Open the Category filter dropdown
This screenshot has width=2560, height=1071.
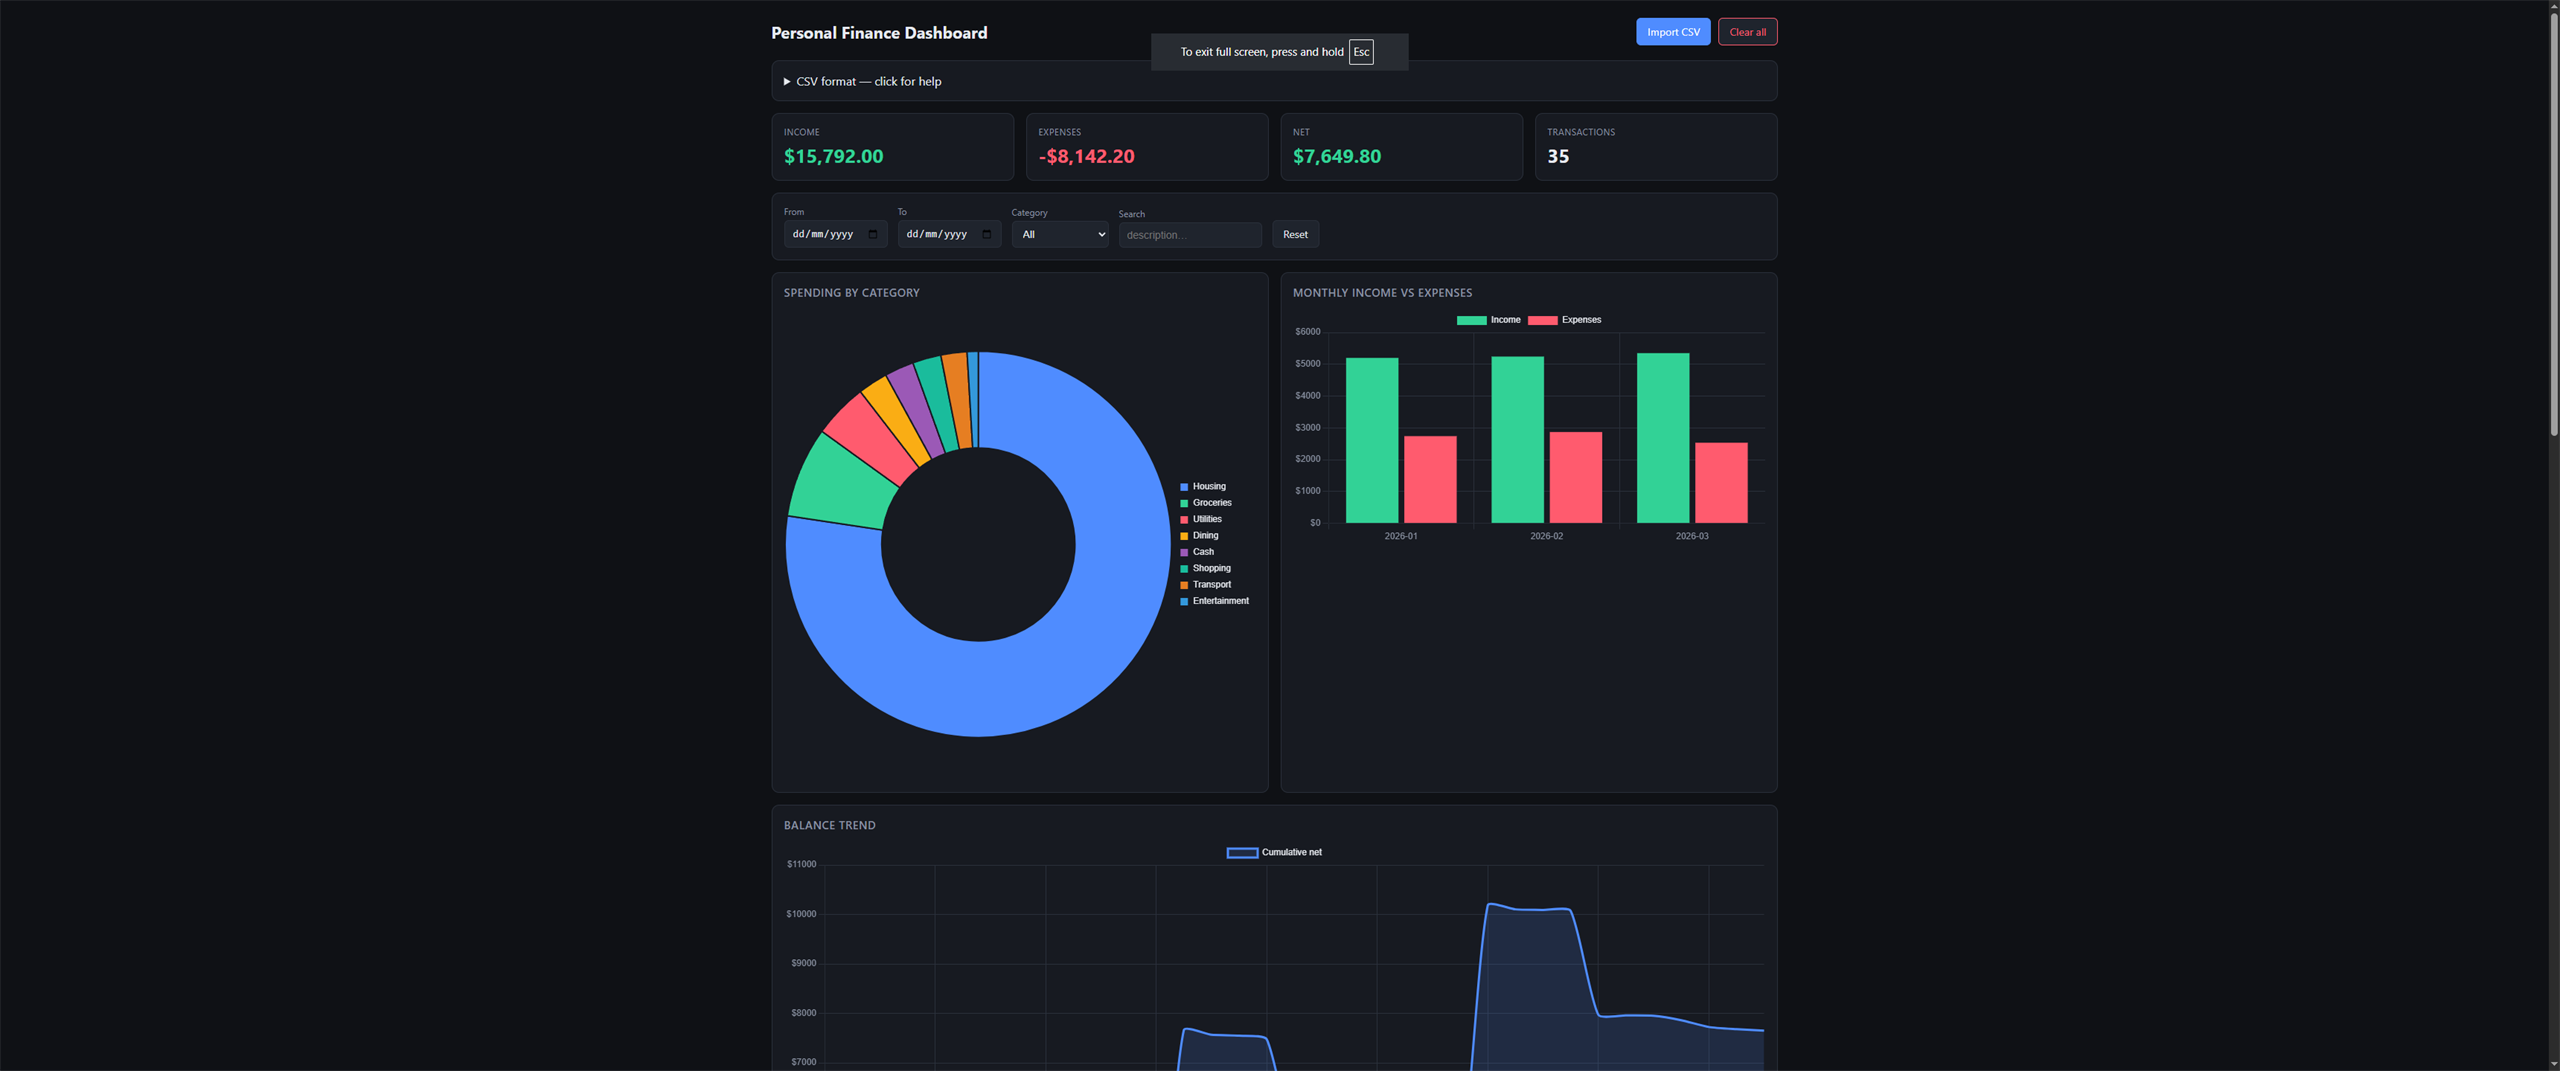(1060, 234)
